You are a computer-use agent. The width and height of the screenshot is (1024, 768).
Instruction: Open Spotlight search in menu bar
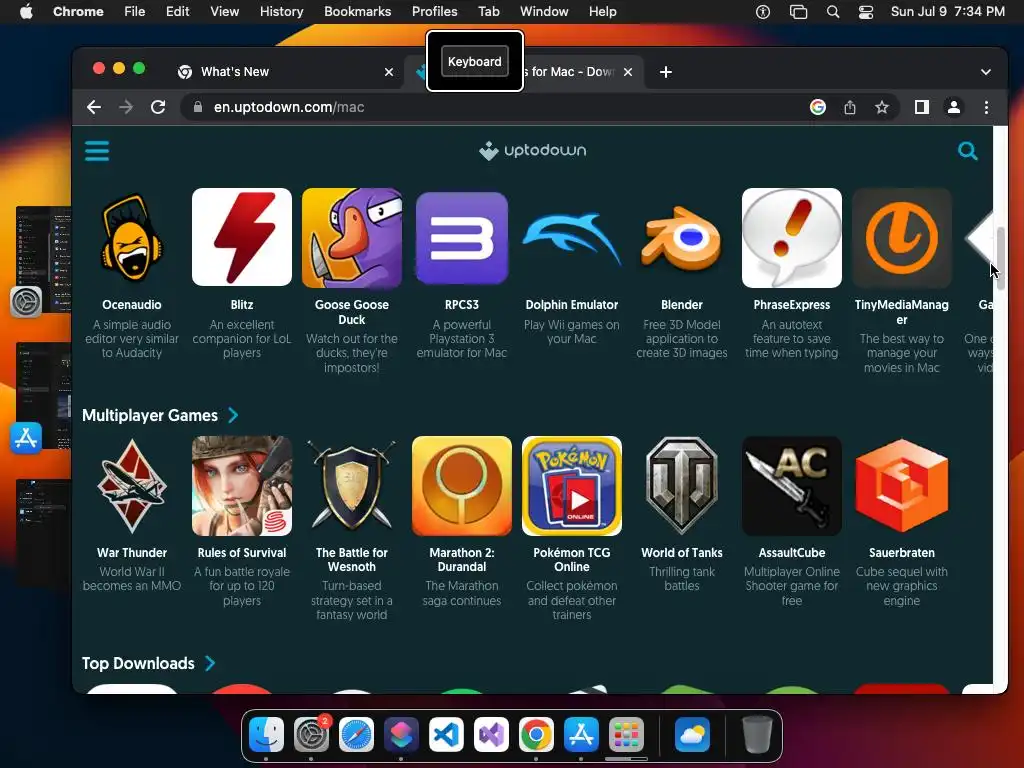pos(833,12)
